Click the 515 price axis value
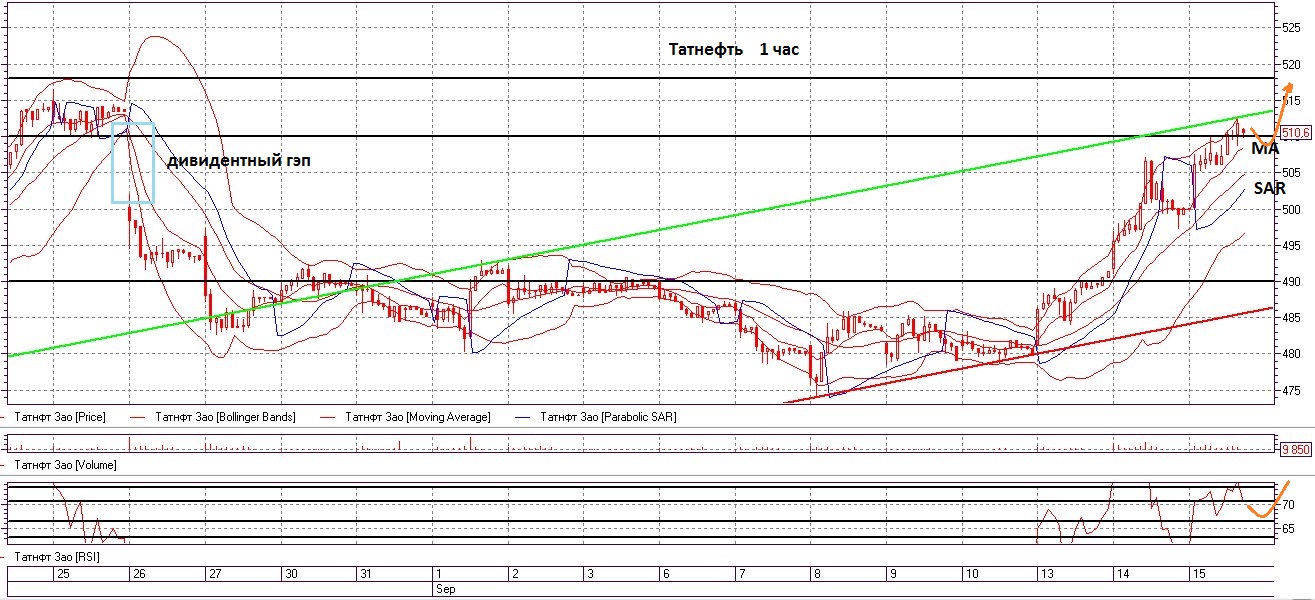Image resolution: width=1315 pixels, height=600 pixels. [x=1292, y=101]
